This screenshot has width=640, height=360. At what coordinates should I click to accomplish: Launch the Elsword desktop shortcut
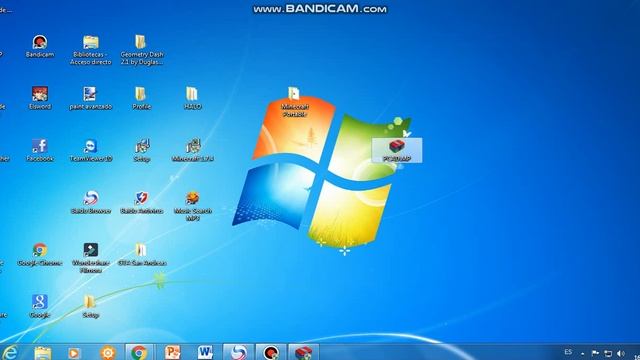[40, 98]
